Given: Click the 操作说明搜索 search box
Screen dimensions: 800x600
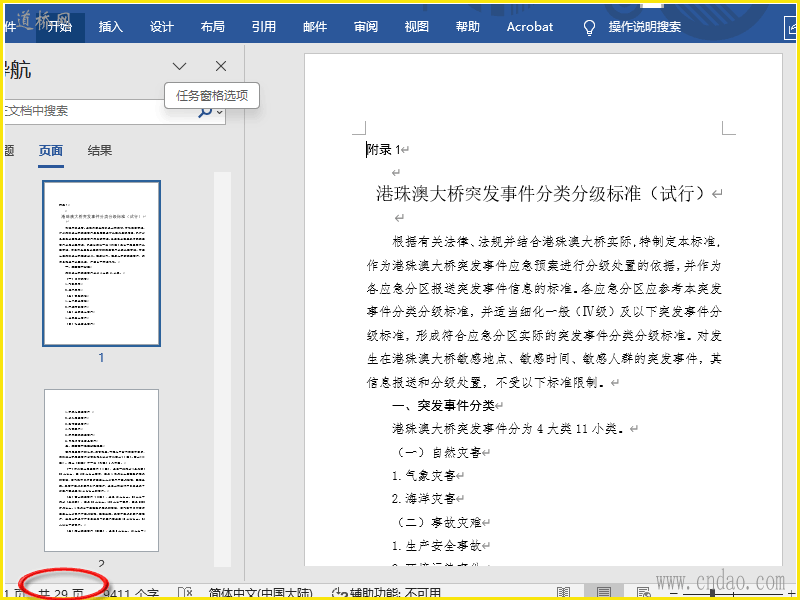Looking at the screenshot, I should (645, 27).
